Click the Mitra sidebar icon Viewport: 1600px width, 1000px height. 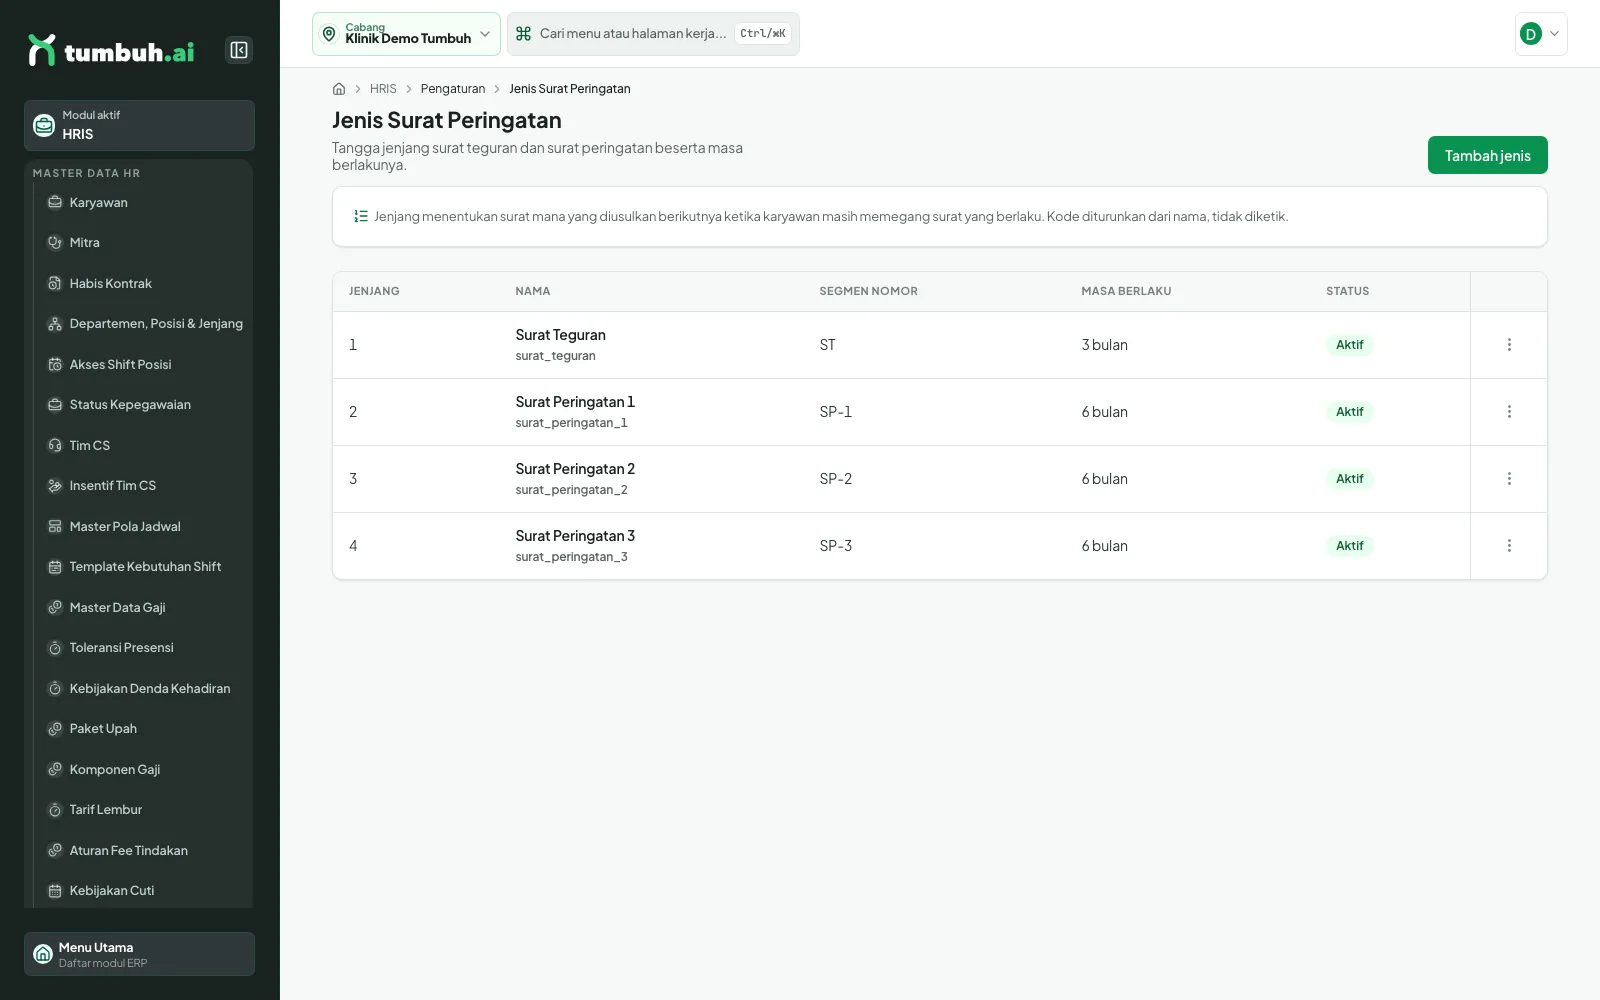pos(55,243)
